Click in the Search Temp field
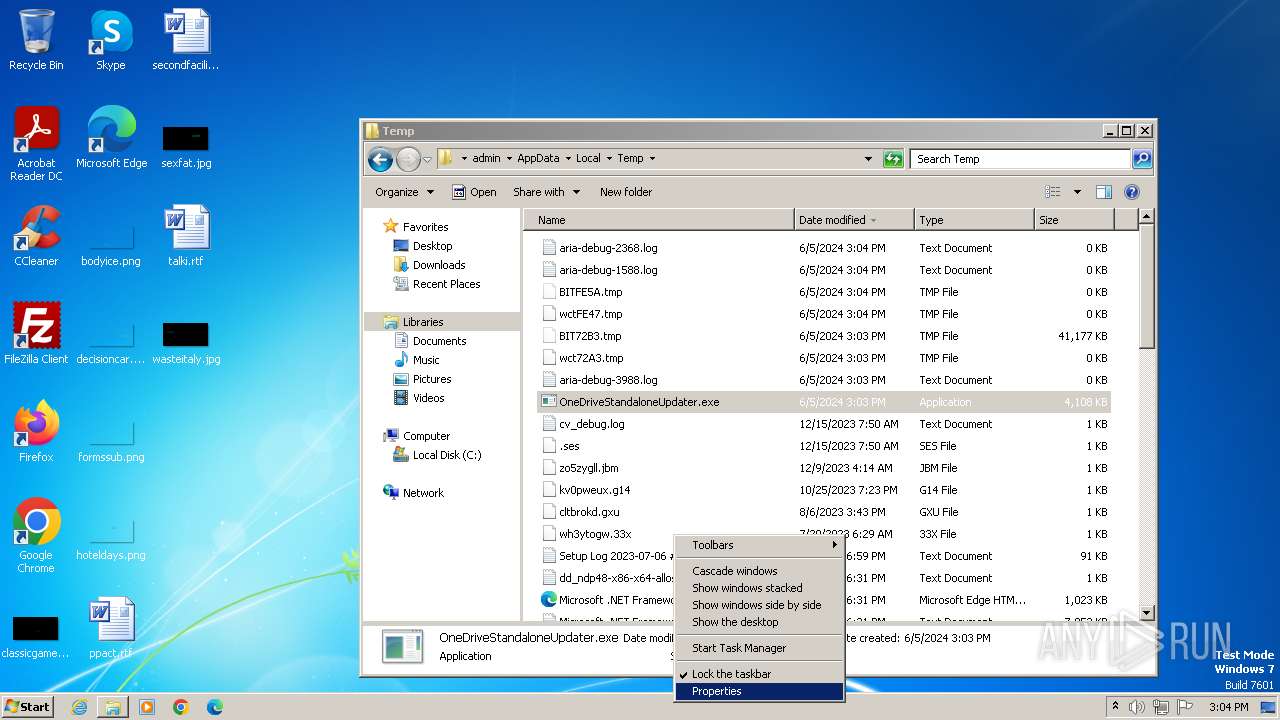Screen dimensions: 1280x720 [x=1020, y=158]
